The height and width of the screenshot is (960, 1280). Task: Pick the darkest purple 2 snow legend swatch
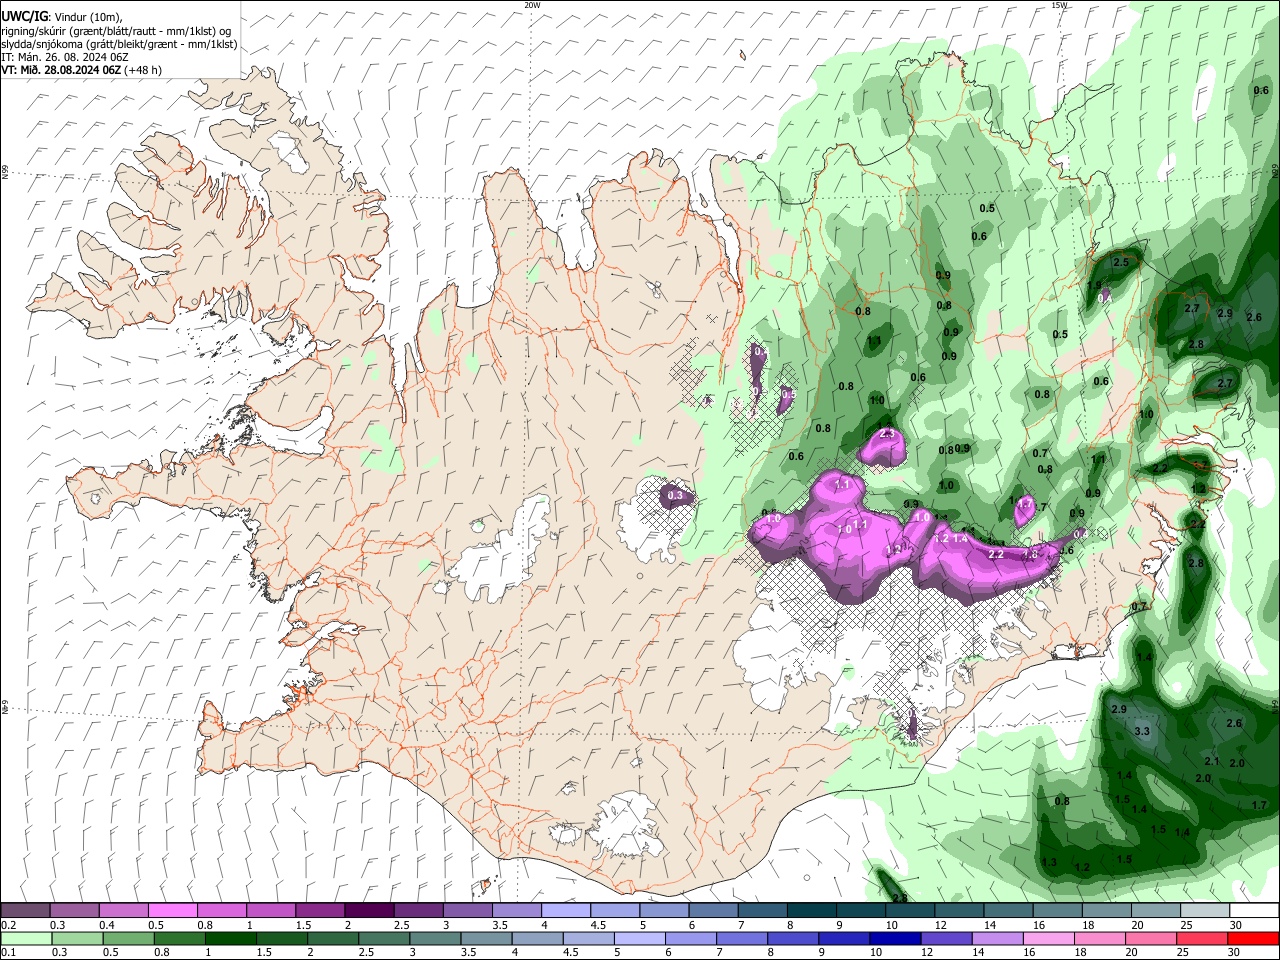pos(368,910)
